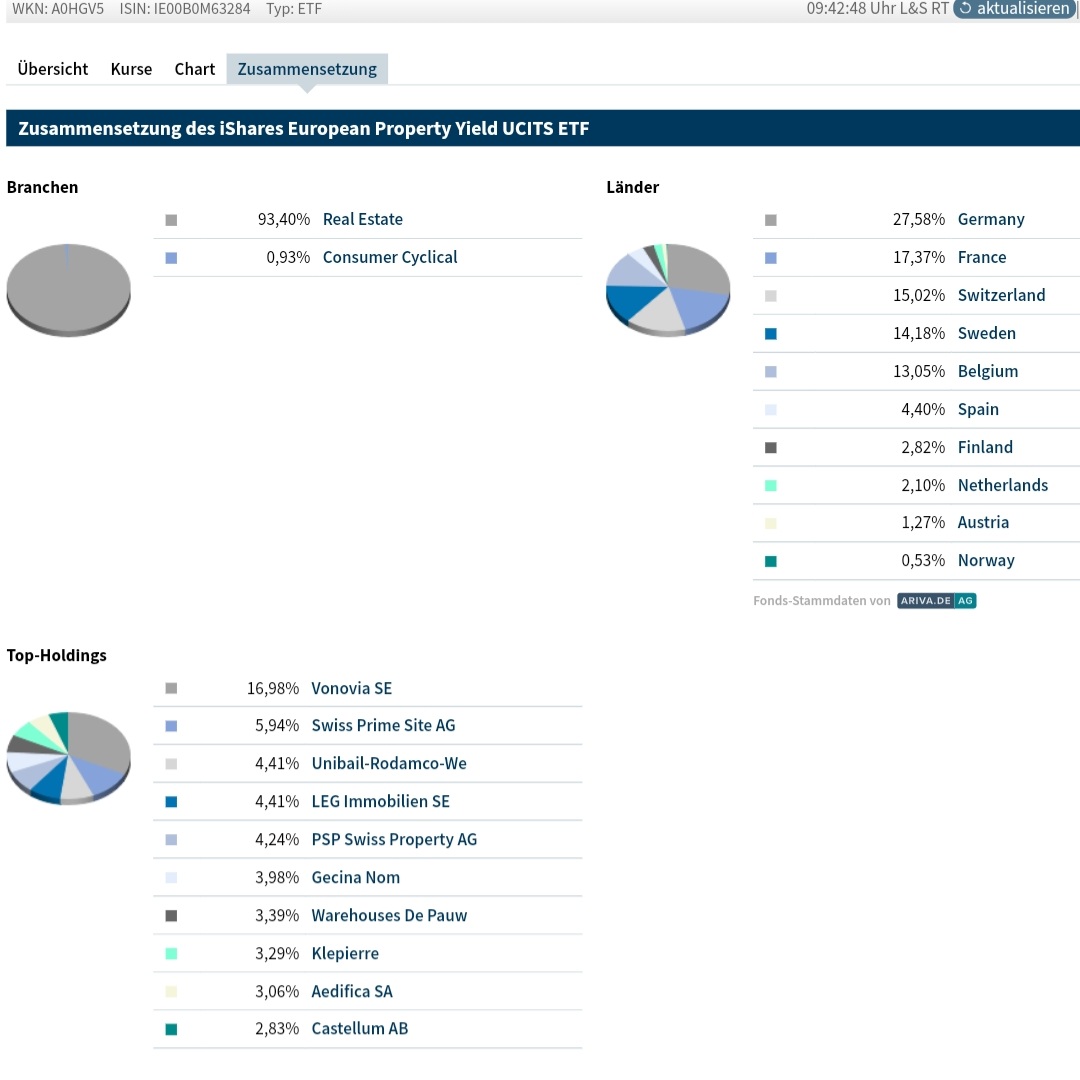Click the 16,98% Vonovia percentage

tap(273, 688)
